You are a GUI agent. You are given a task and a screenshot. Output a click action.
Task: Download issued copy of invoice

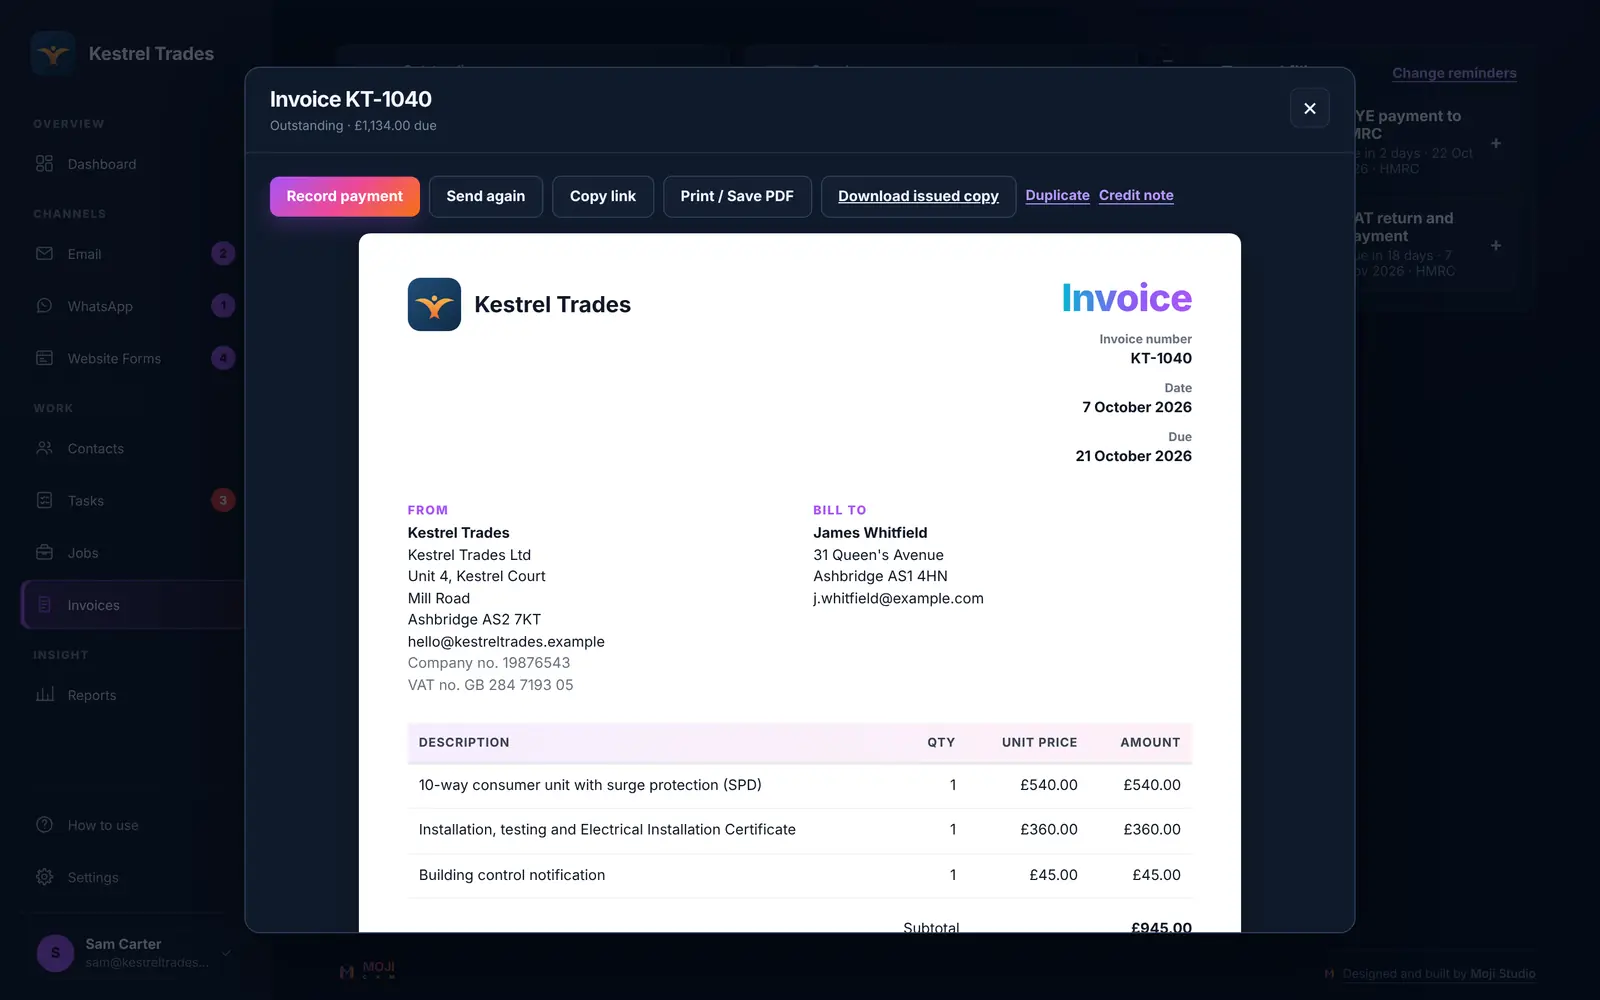[918, 196]
